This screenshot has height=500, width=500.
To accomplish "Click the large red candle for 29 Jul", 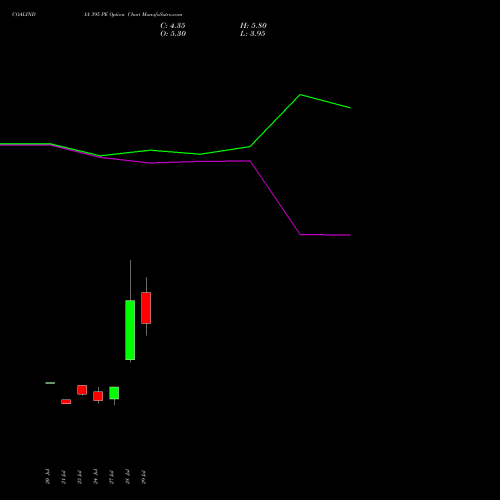I will coord(146,308).
